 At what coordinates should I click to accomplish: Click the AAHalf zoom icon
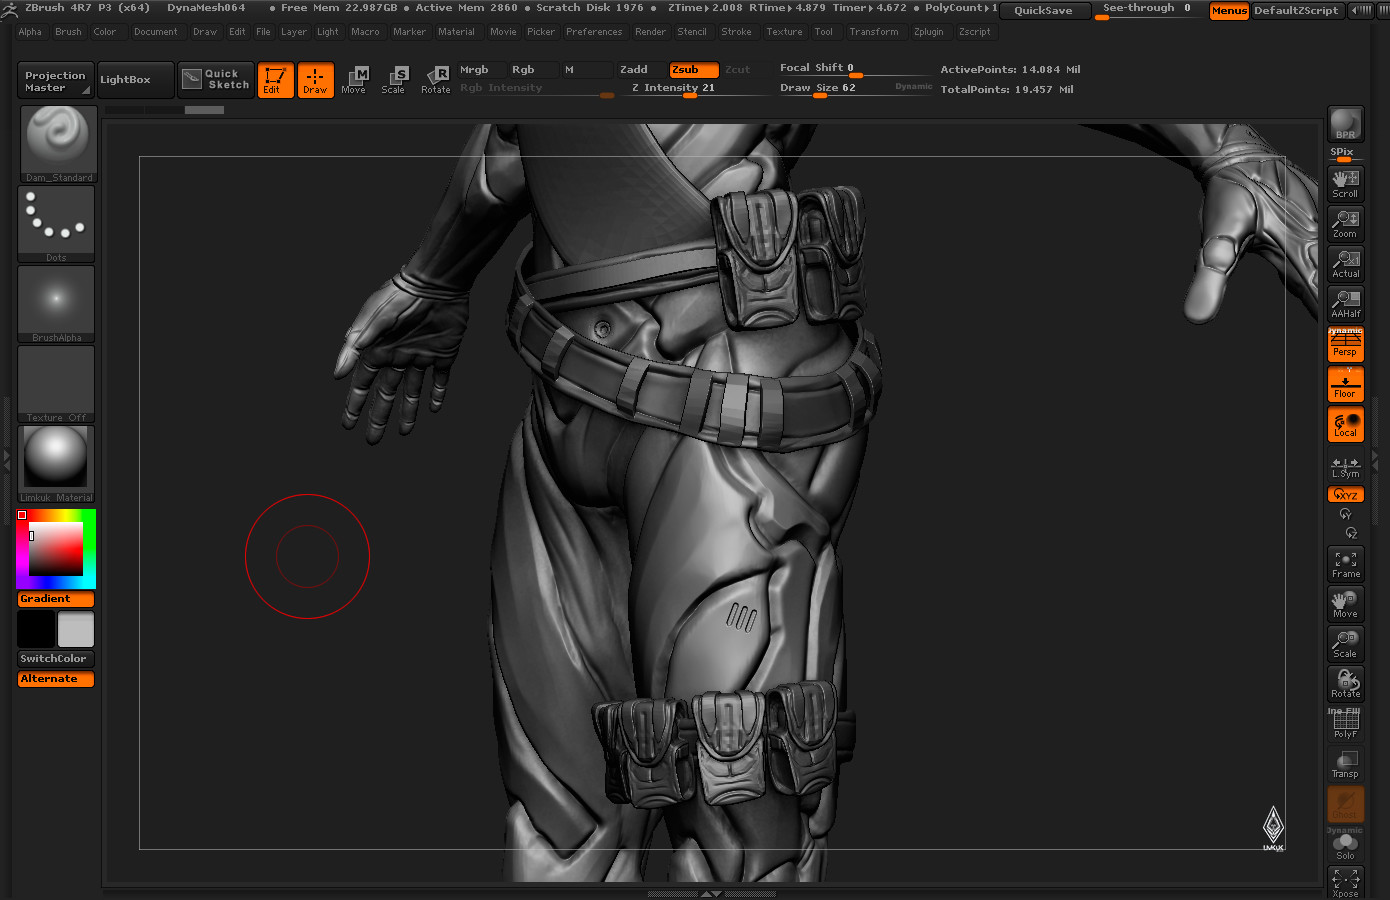(1345, 304)
